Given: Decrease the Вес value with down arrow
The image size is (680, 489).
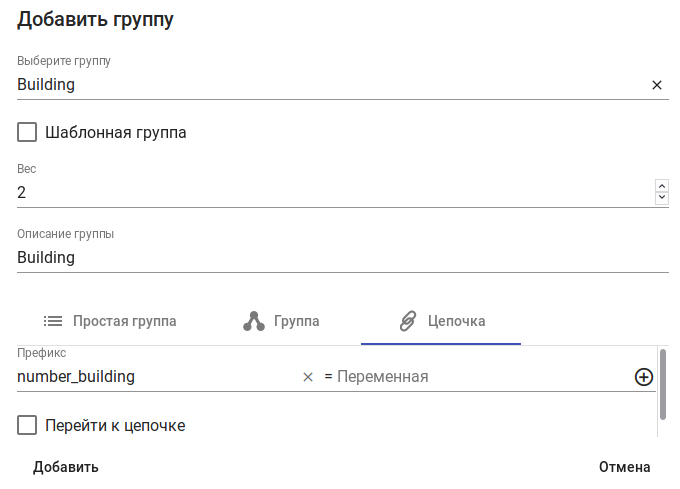Looking at the screenshot, I should (661, 198).
